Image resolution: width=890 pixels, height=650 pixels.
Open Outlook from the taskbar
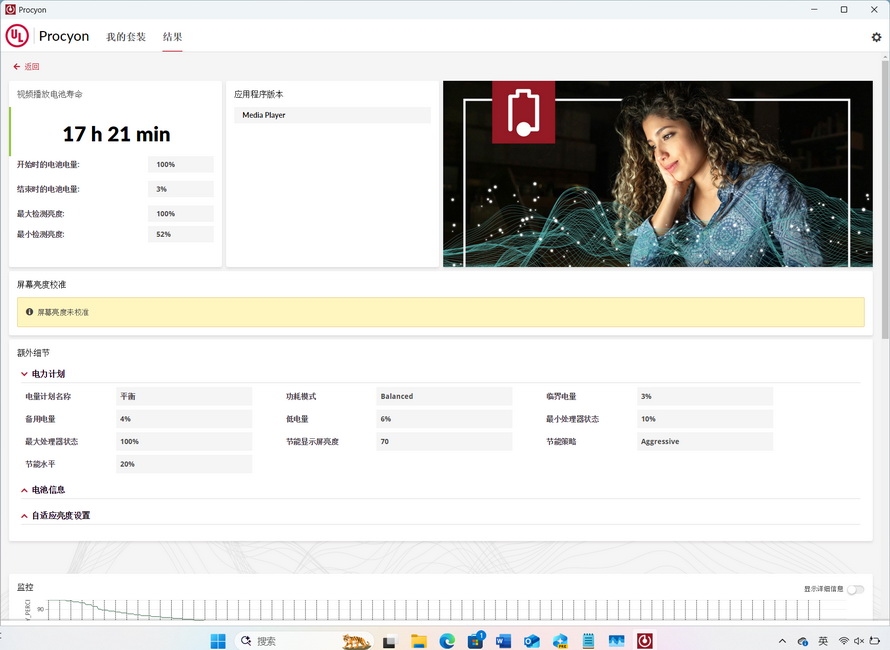pos(531,641)
